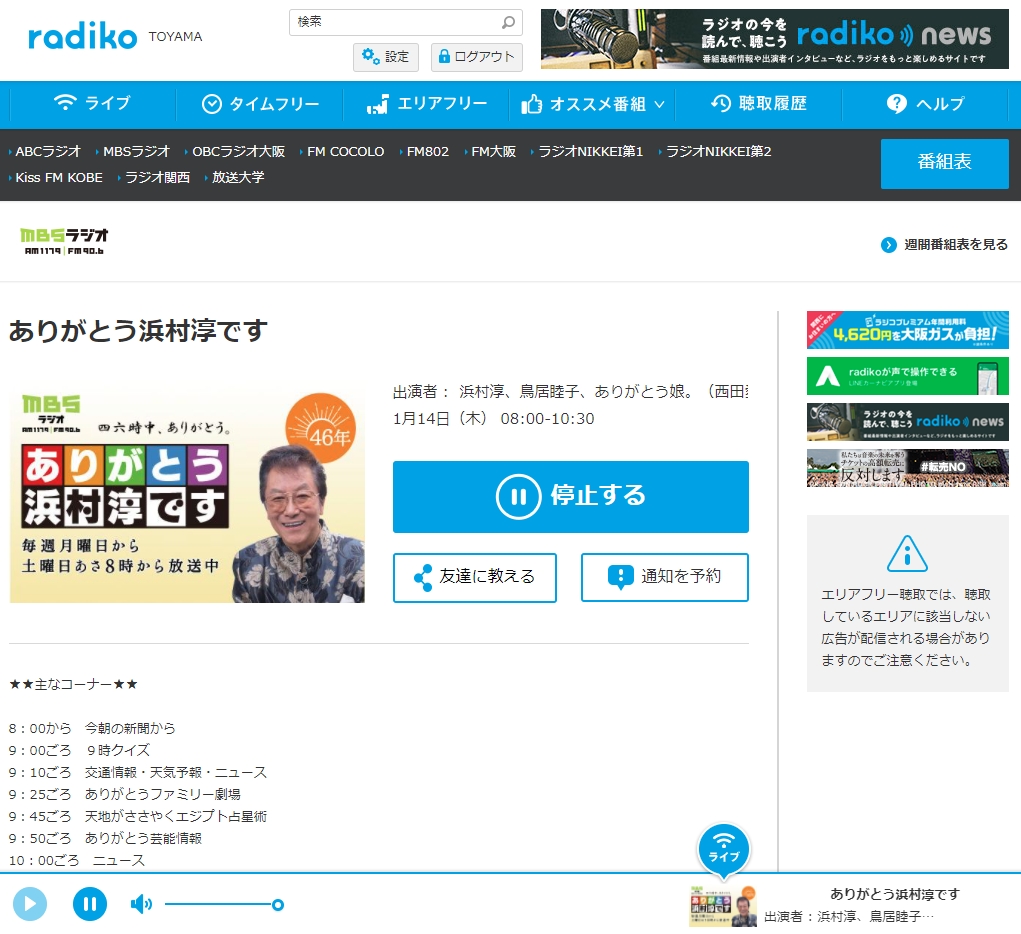Screen dimensions: 1021x934
Task: Expand the オススメ番組 dropdown
Action: [593, 104]
